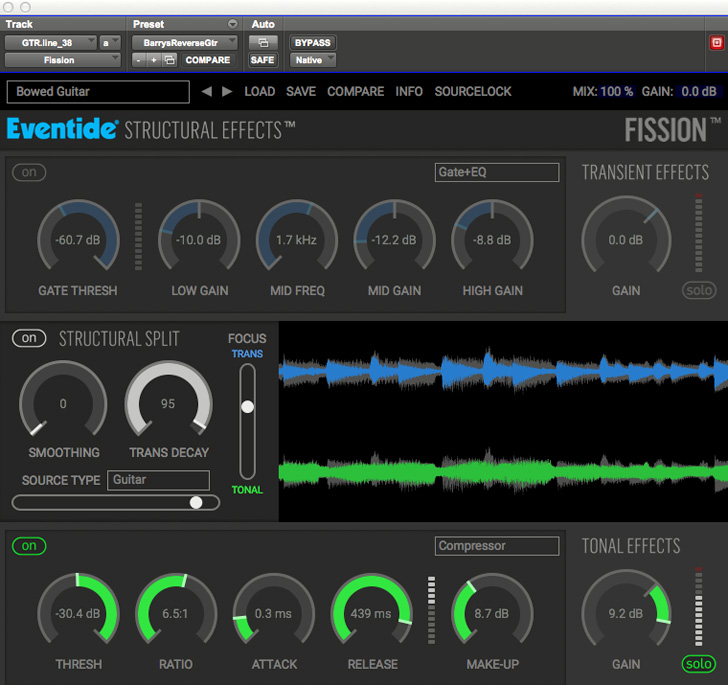Image resolution: width=728 pixels, height=685 pixels.
Task: Click the Source Type horizontal slider handle
Action: point(196,502)
